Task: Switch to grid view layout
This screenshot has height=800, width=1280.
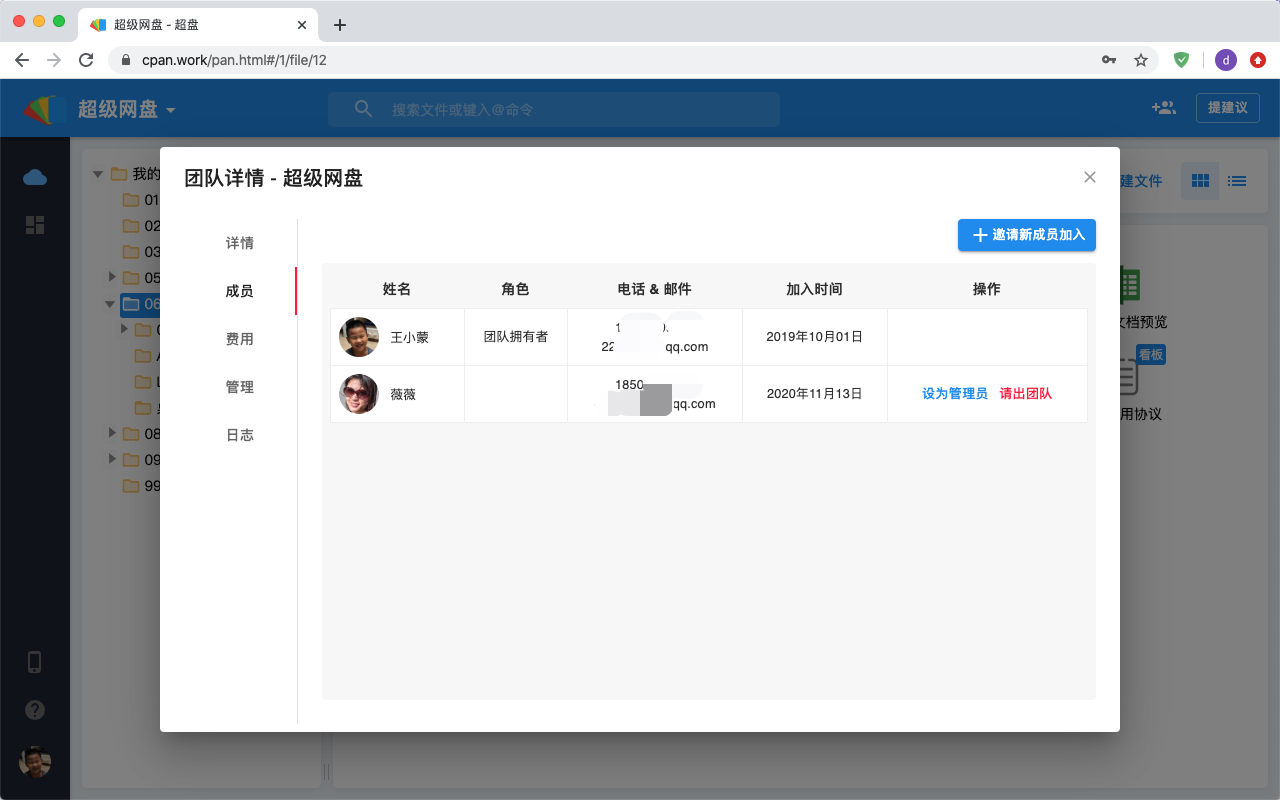Action: [1200, 181]
